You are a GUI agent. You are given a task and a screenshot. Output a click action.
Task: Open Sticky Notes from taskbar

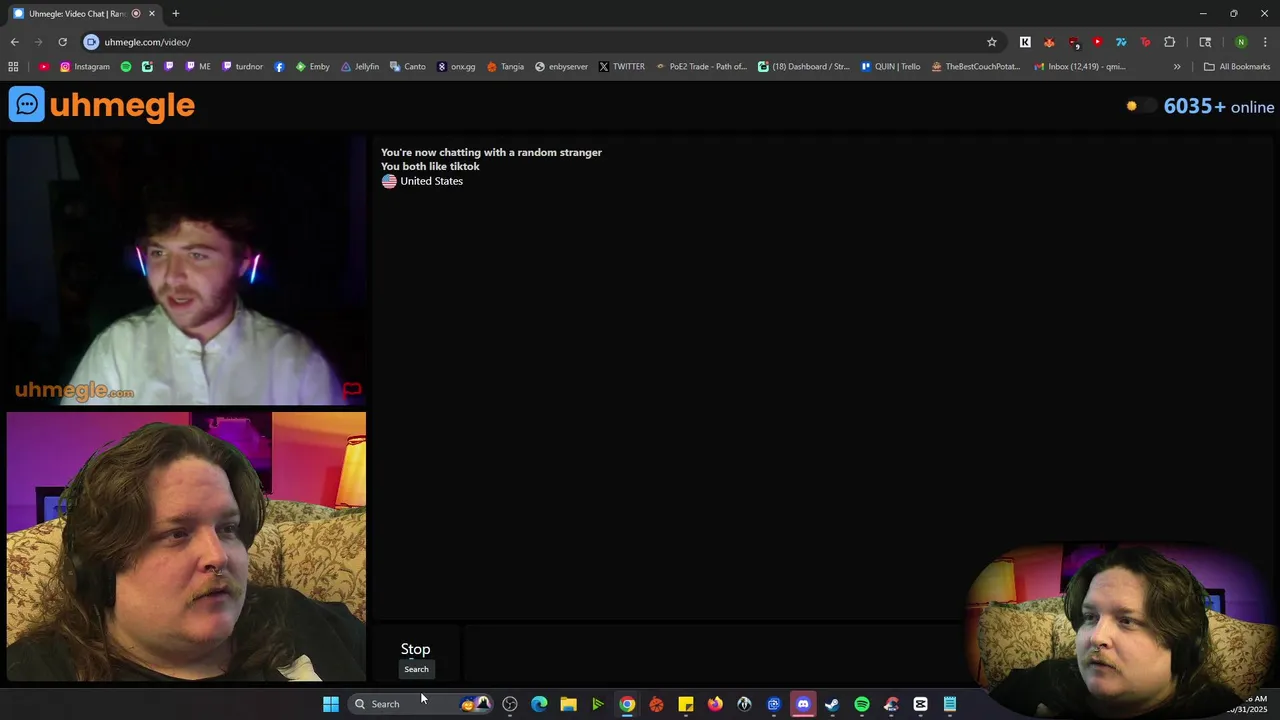click(686, 704)
